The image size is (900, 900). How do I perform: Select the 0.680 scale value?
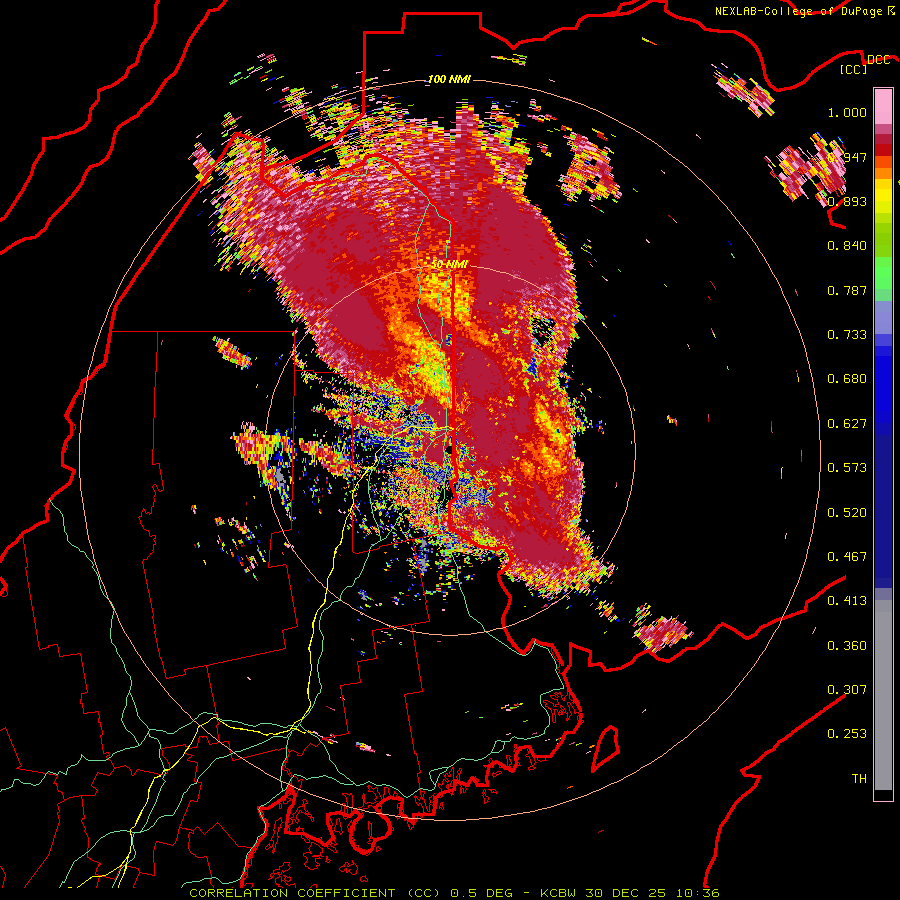click(x=847, y=379)
